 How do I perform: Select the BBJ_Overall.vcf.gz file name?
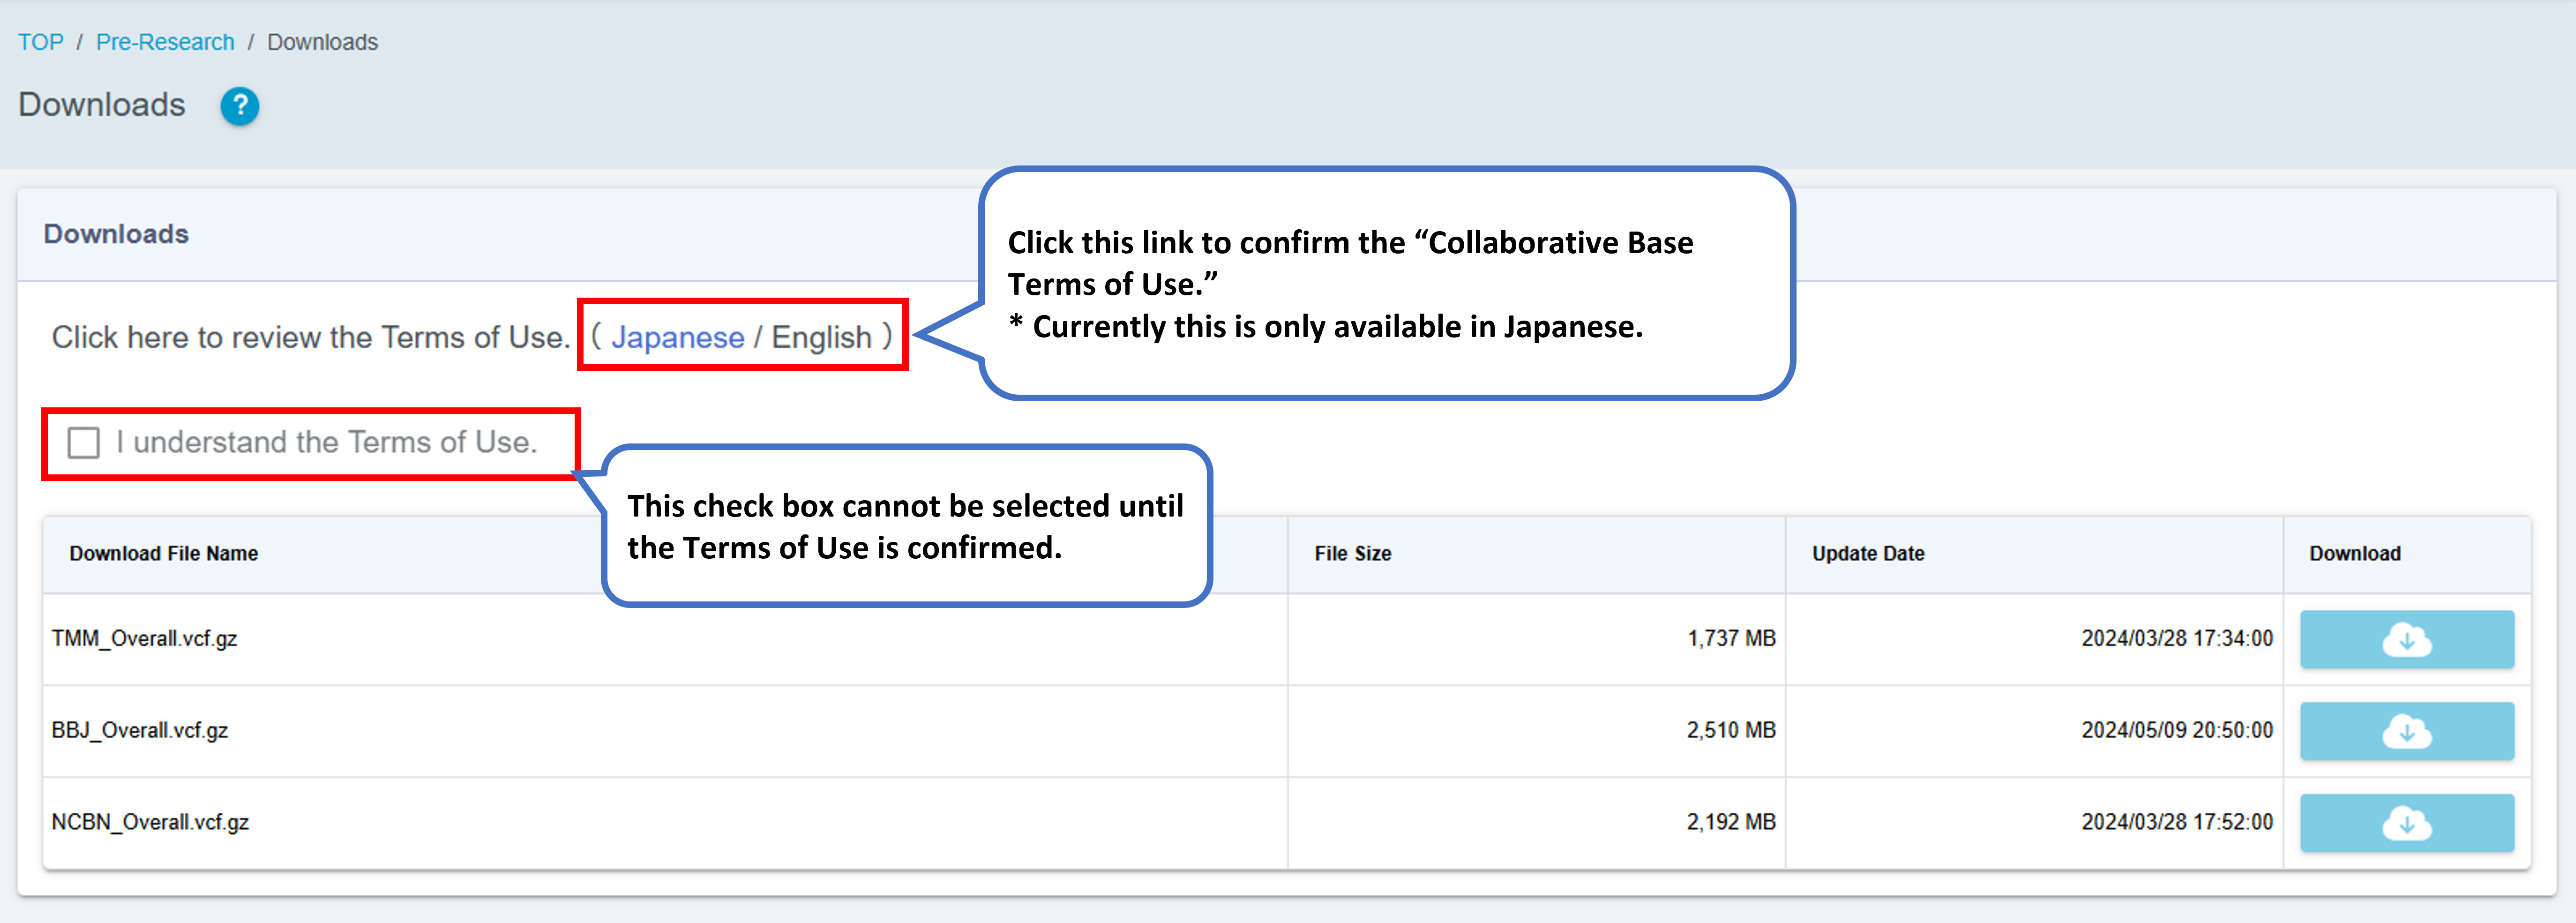coord(140,730)
